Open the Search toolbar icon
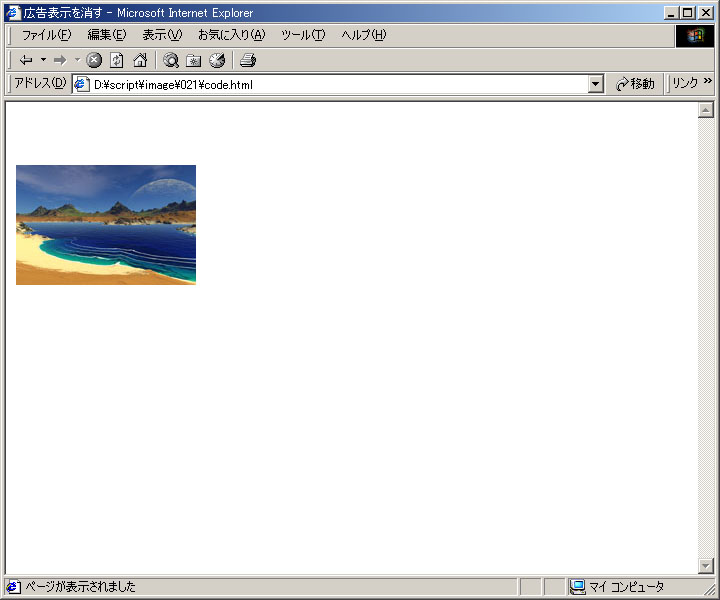The width and height of the screenshot is (720, 600). [x=171, y=60]
